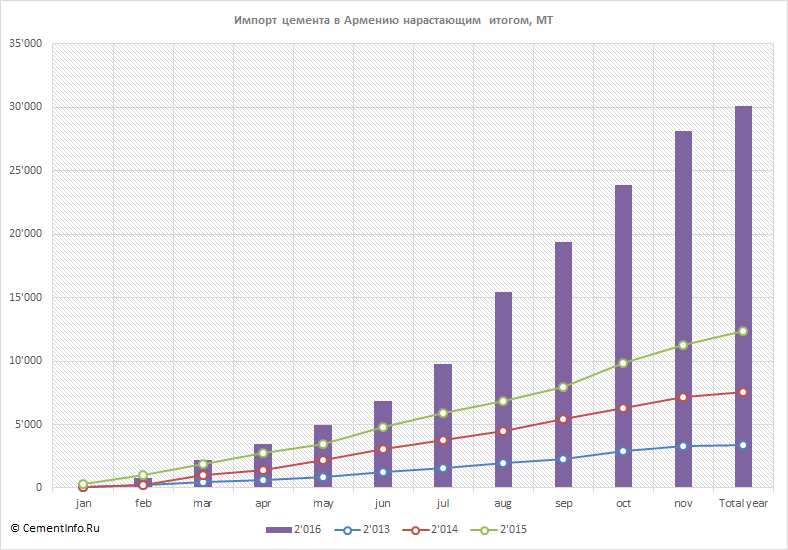Click the jul axis label
The width and height of the screenshot is (788, 550).
(x=443, y=503)
